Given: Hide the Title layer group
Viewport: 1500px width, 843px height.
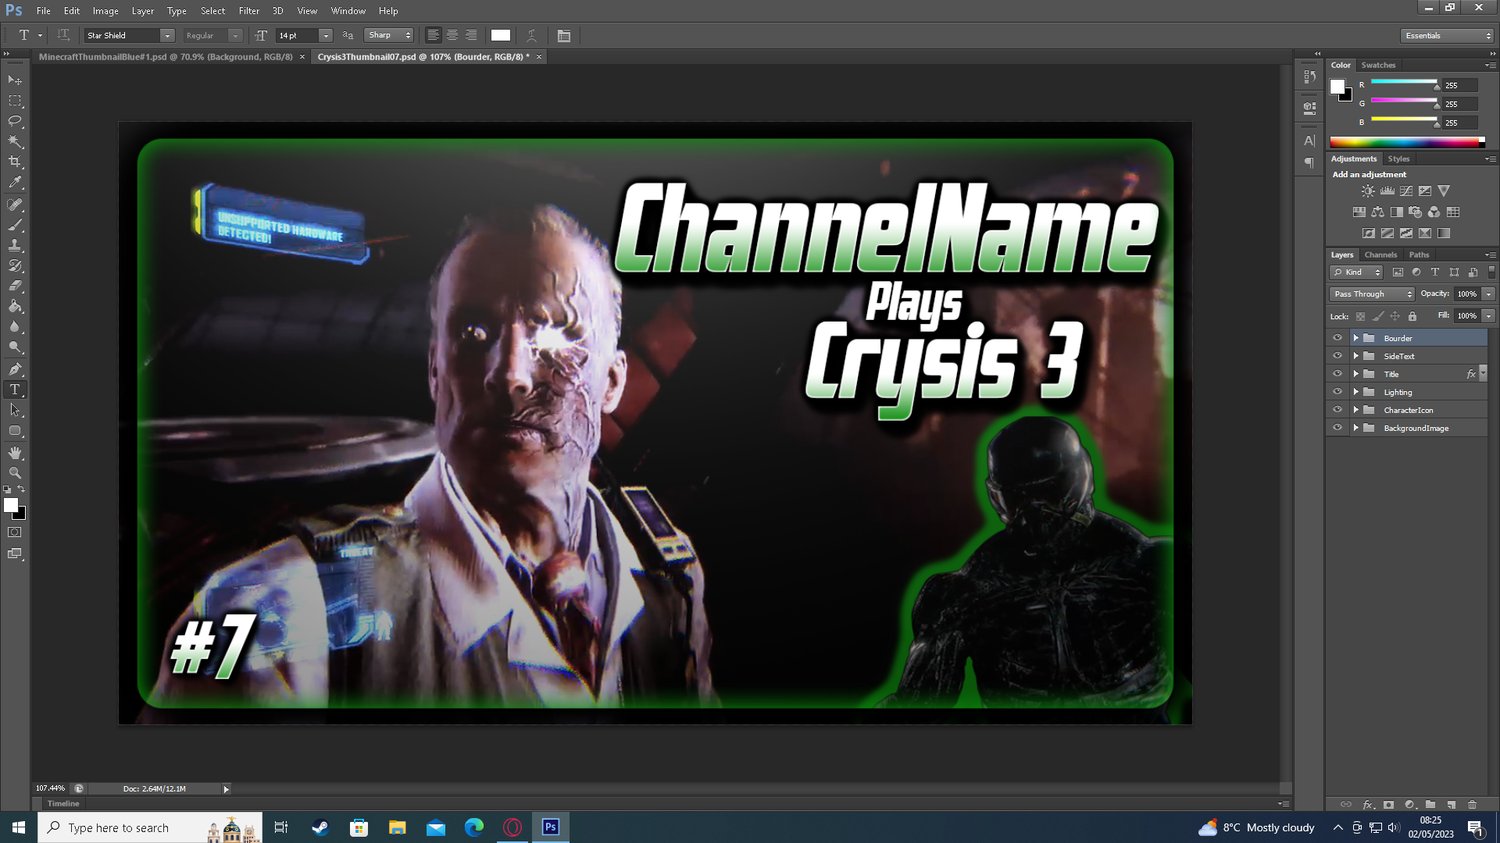Looking at the screenshot, I should pos(1337,374).
